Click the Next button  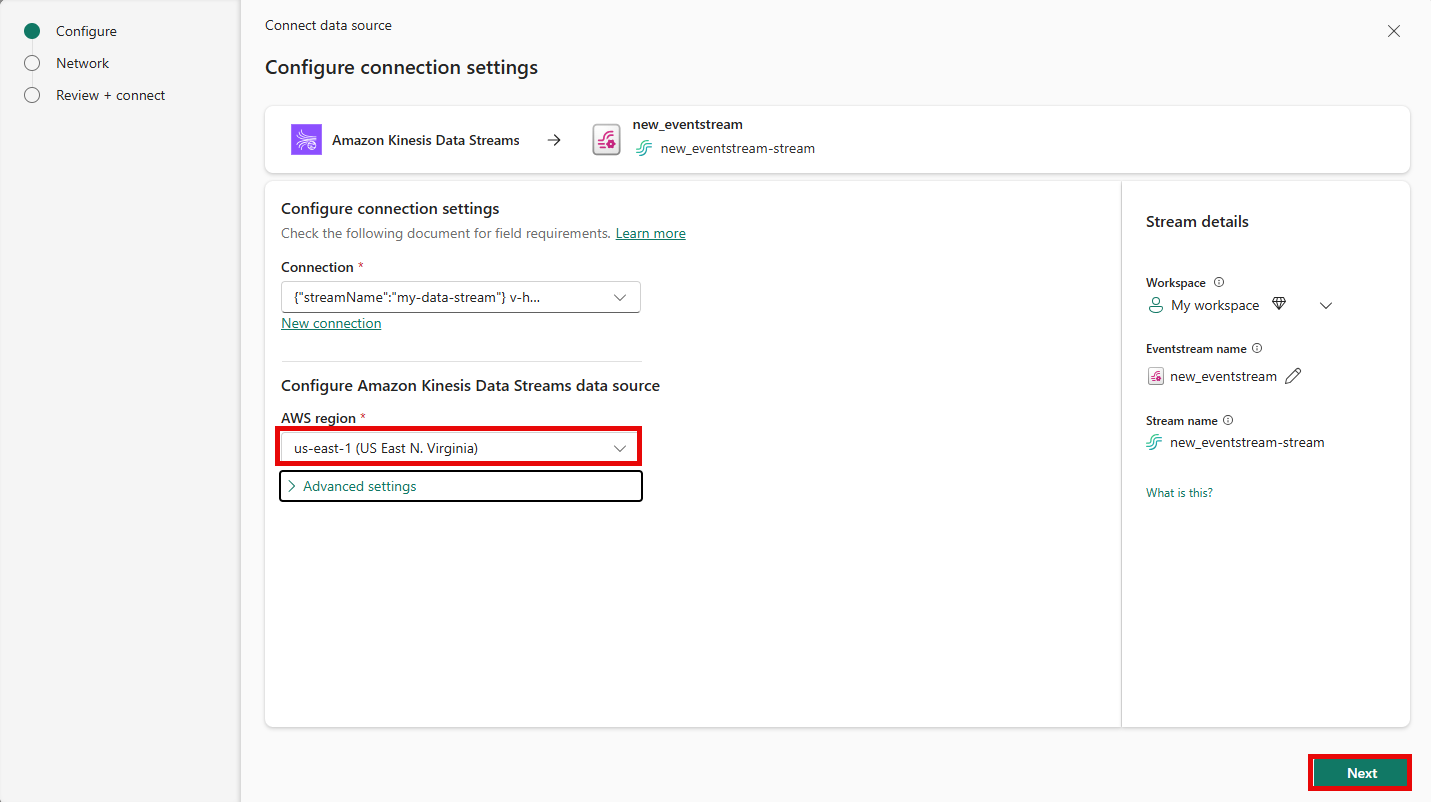[x=1361, y=773]
